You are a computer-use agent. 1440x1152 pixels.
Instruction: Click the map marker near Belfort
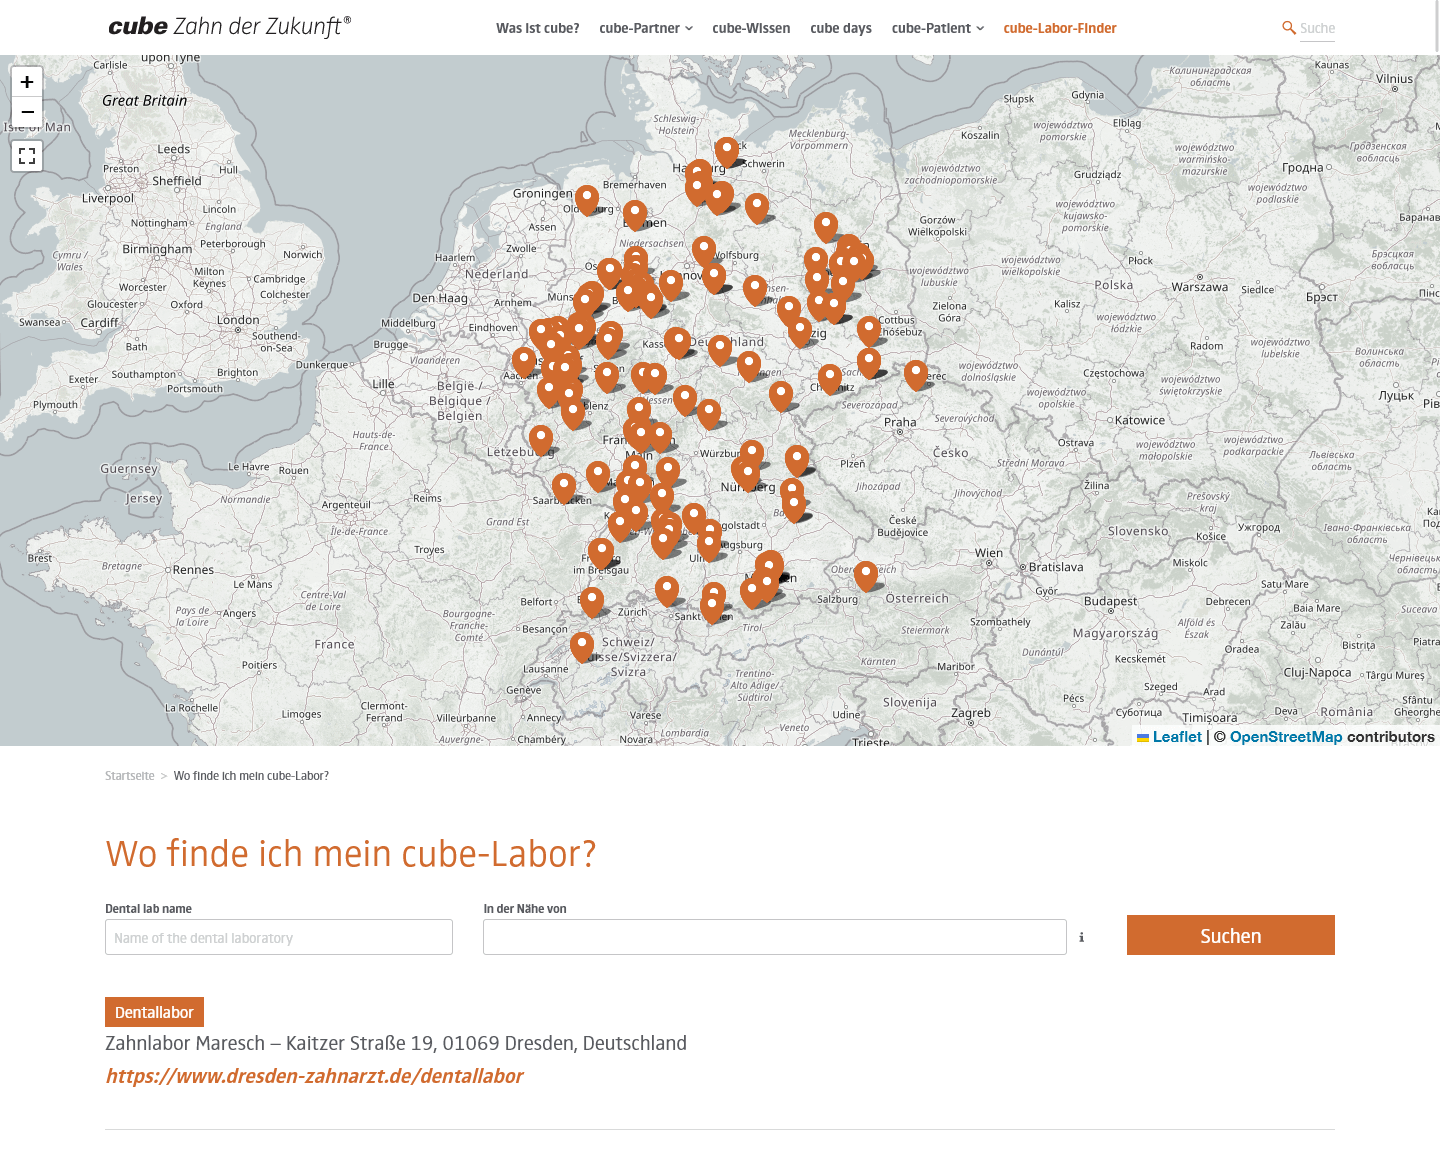click(592, 601)
